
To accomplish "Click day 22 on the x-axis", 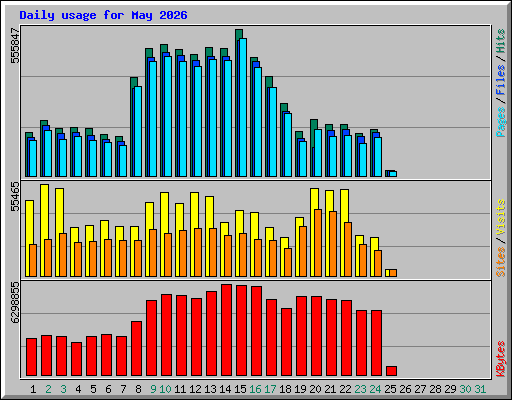I will pos(346,389).
